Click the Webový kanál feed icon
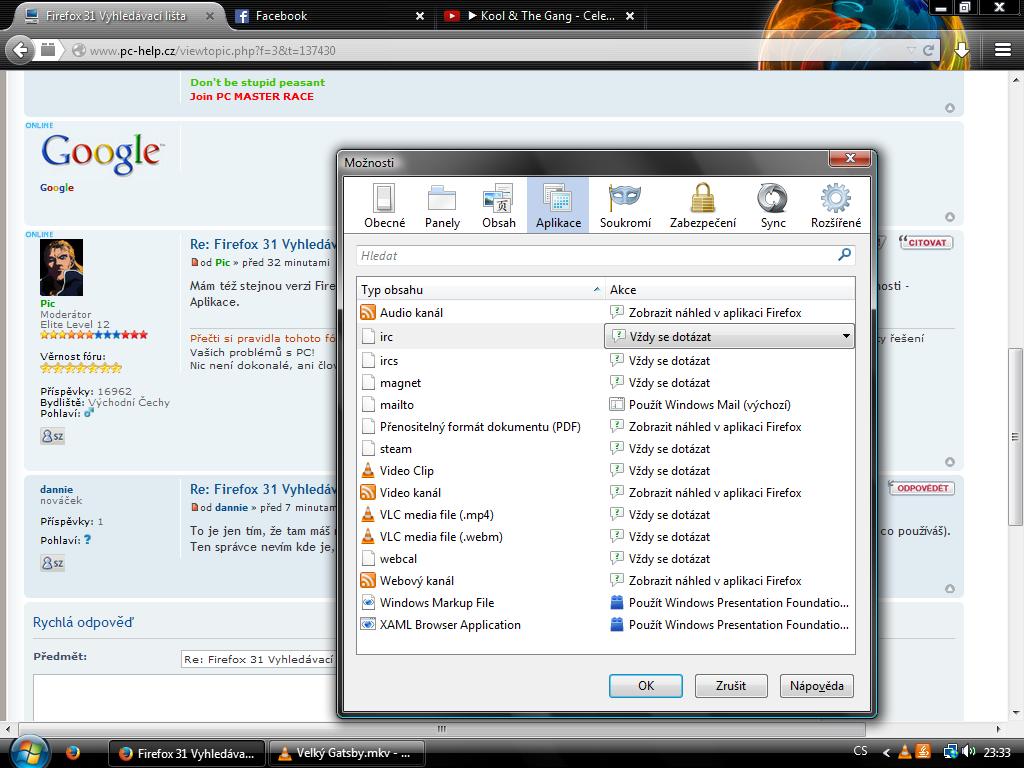This screenshot has width=1024, height=768. 368,580
